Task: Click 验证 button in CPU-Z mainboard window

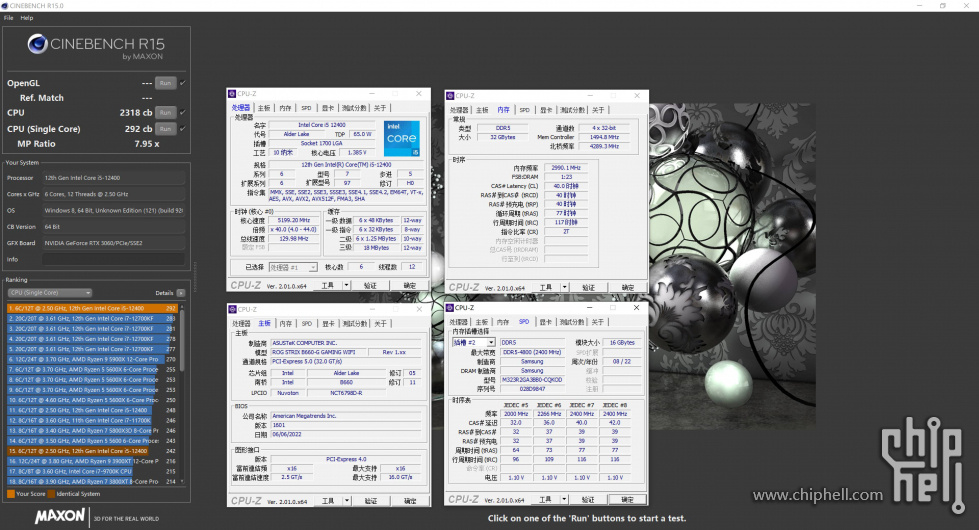Action: pyautogui.click(x=371, y=501)
